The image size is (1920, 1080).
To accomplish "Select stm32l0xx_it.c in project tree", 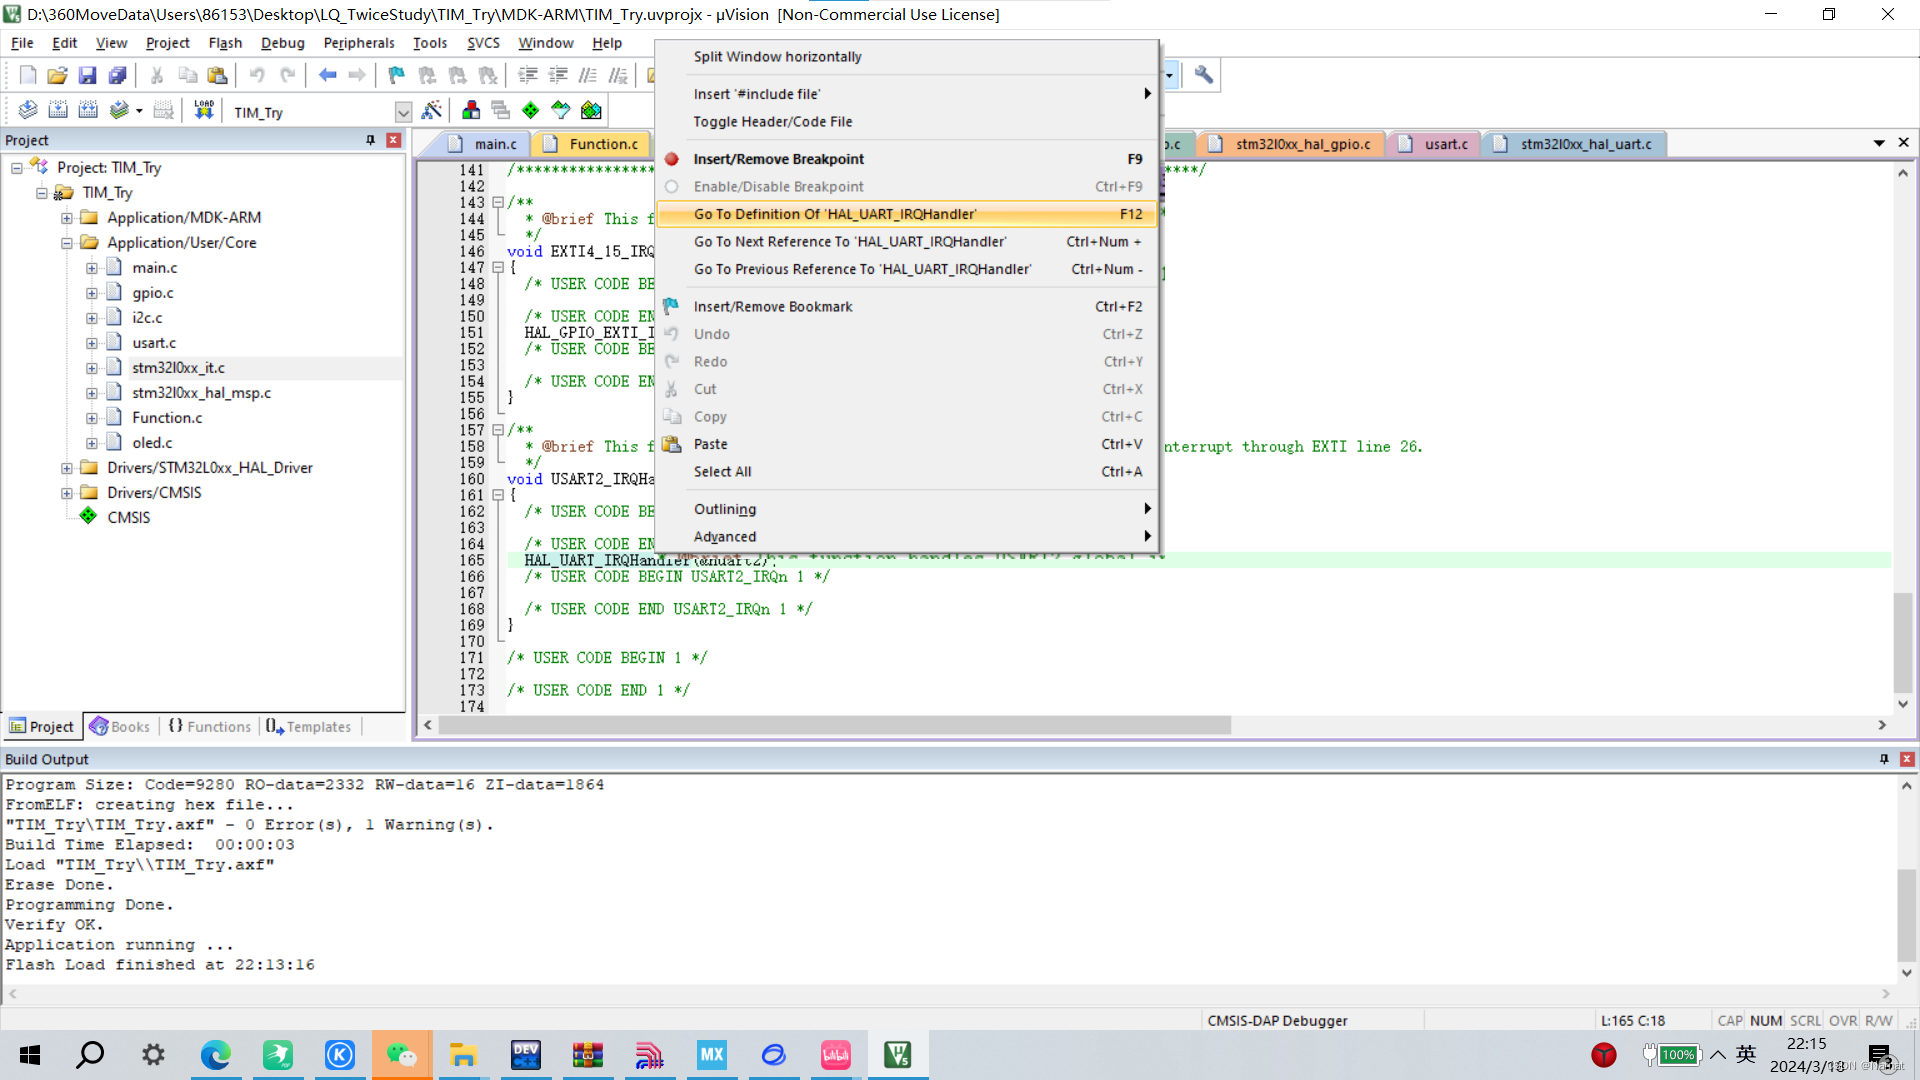I will click(x=178, y=368).
